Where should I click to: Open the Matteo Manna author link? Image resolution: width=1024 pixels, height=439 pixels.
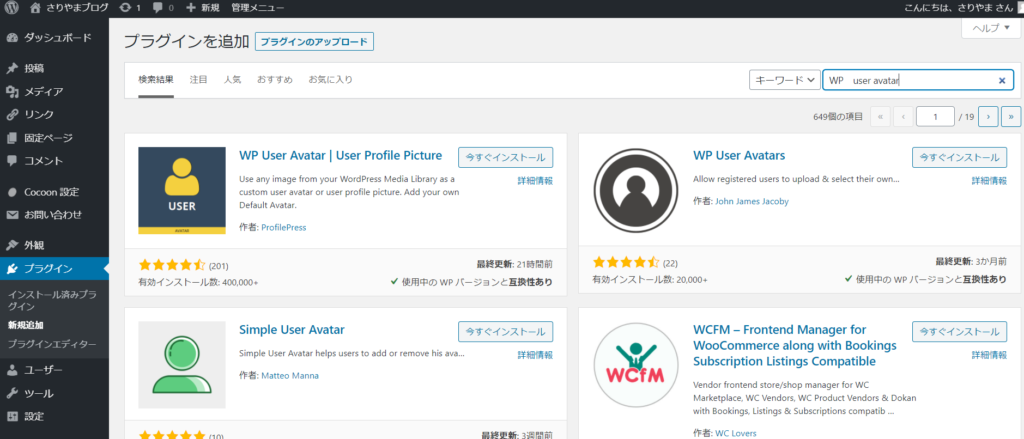coord(290,376)
